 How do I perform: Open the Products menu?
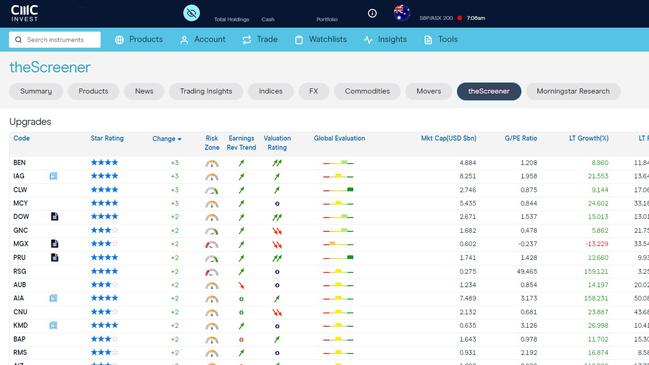coord(139,39)
